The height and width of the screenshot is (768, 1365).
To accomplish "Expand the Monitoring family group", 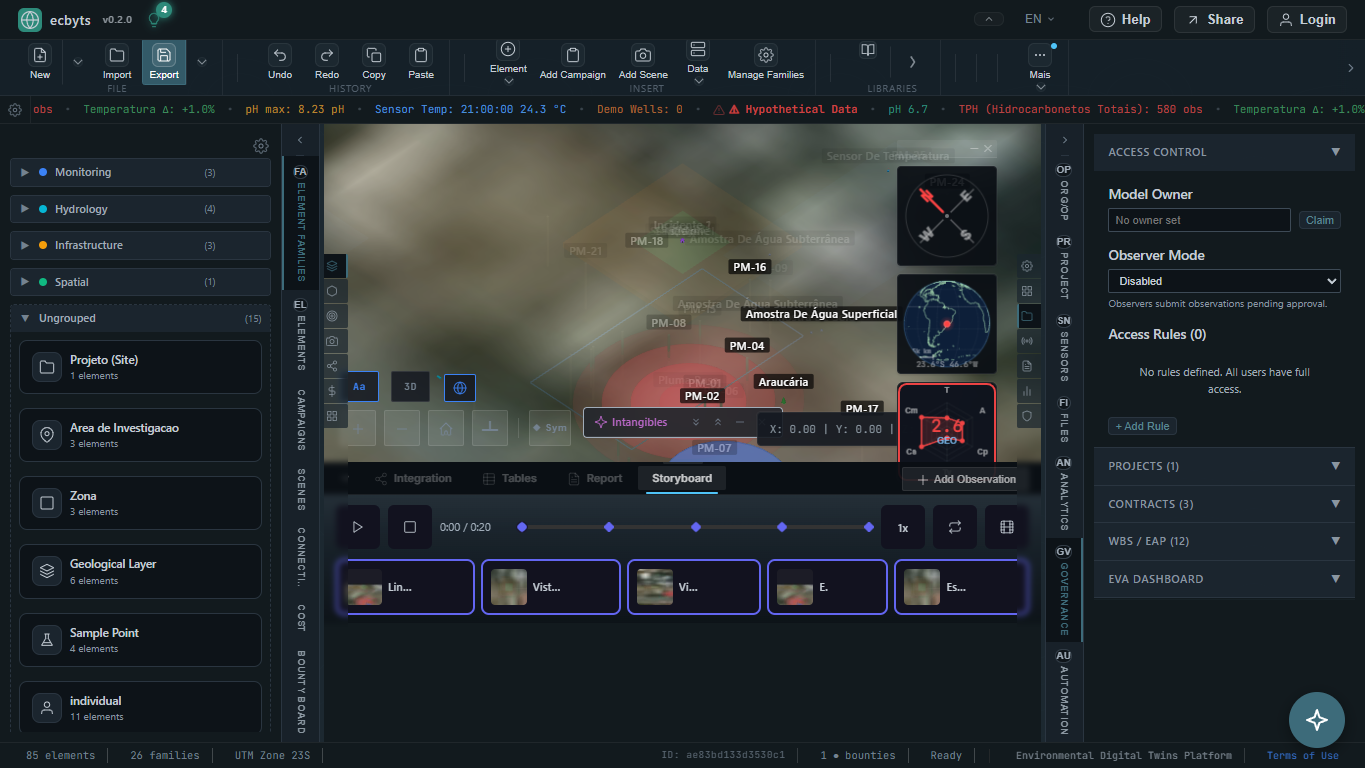I will tap(140, 173).
